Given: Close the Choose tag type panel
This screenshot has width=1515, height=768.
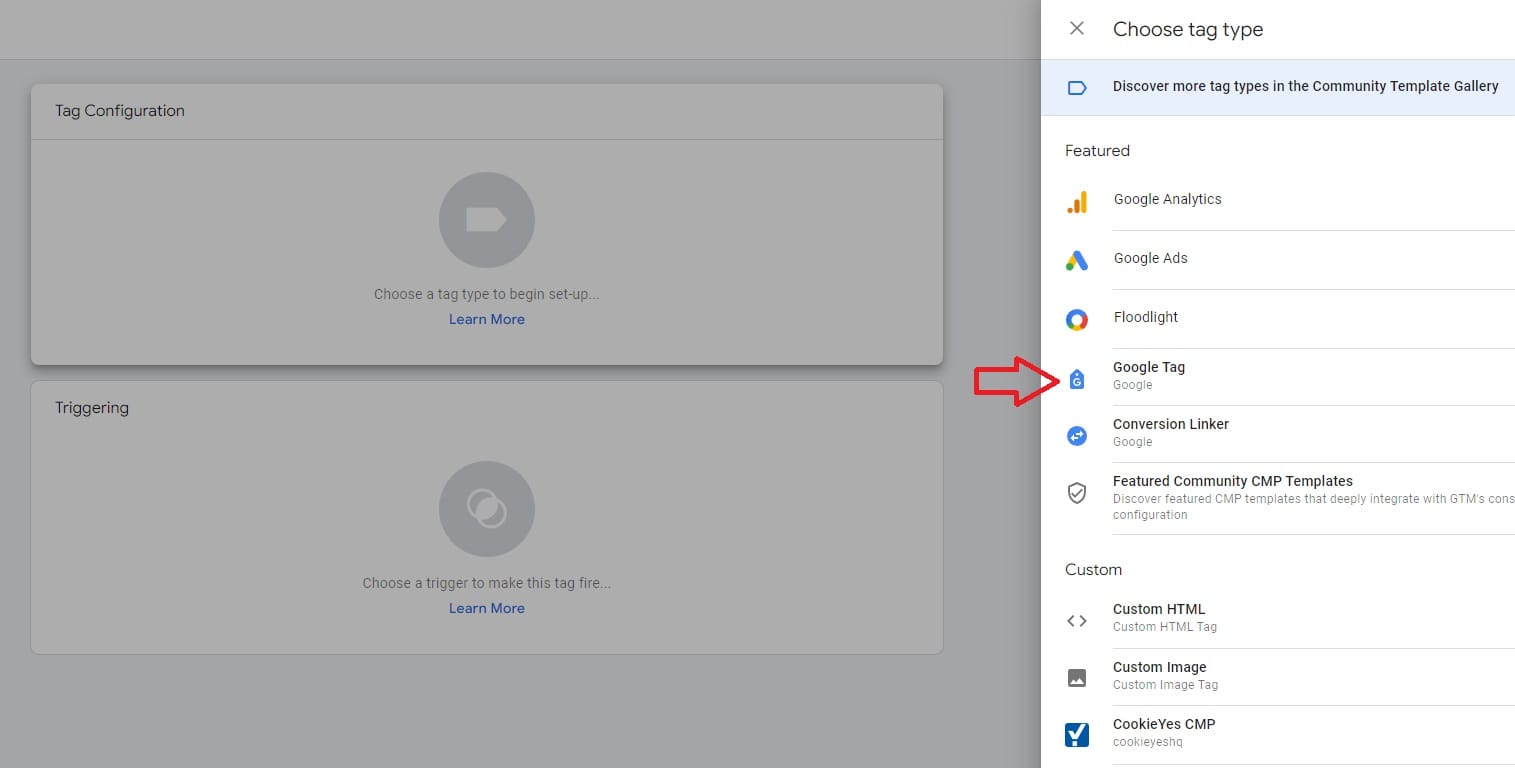Looking at the screenshot, I should (1076, 29).
